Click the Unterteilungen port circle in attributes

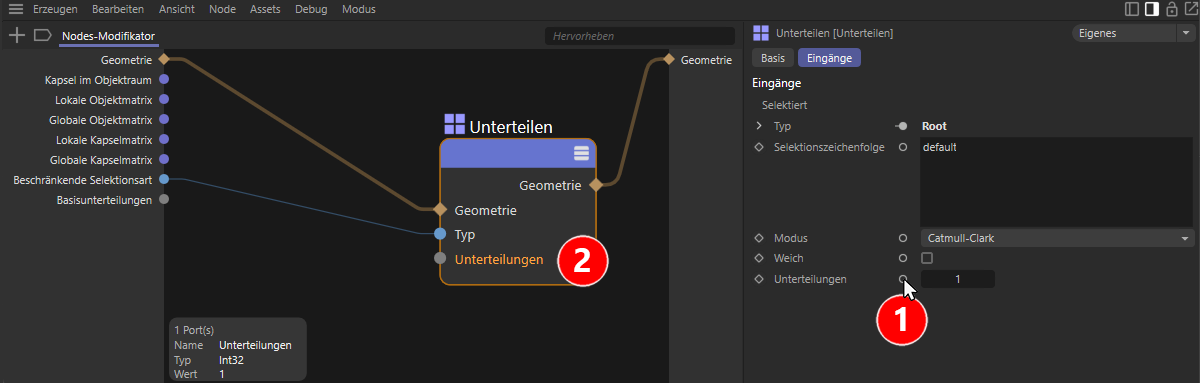click(x=903, y=279)
